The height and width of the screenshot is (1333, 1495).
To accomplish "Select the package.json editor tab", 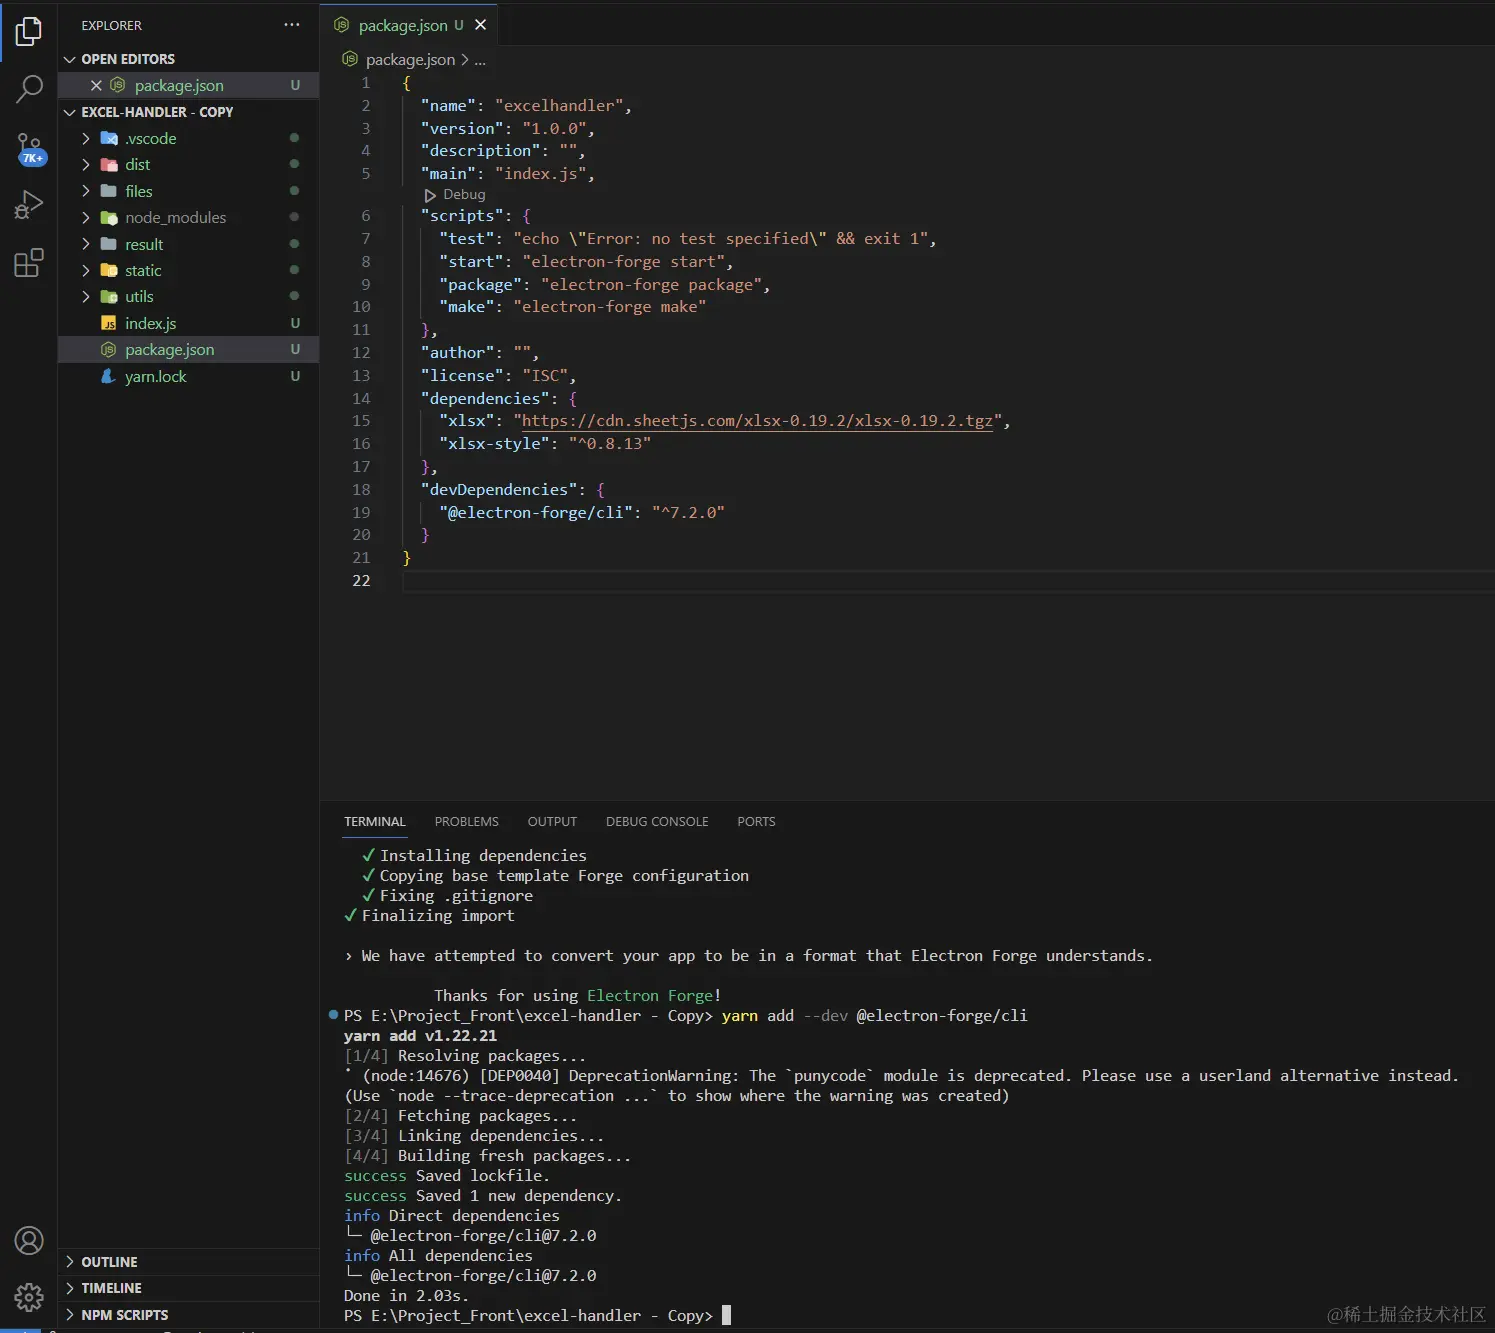I will [x=409, y=25].
